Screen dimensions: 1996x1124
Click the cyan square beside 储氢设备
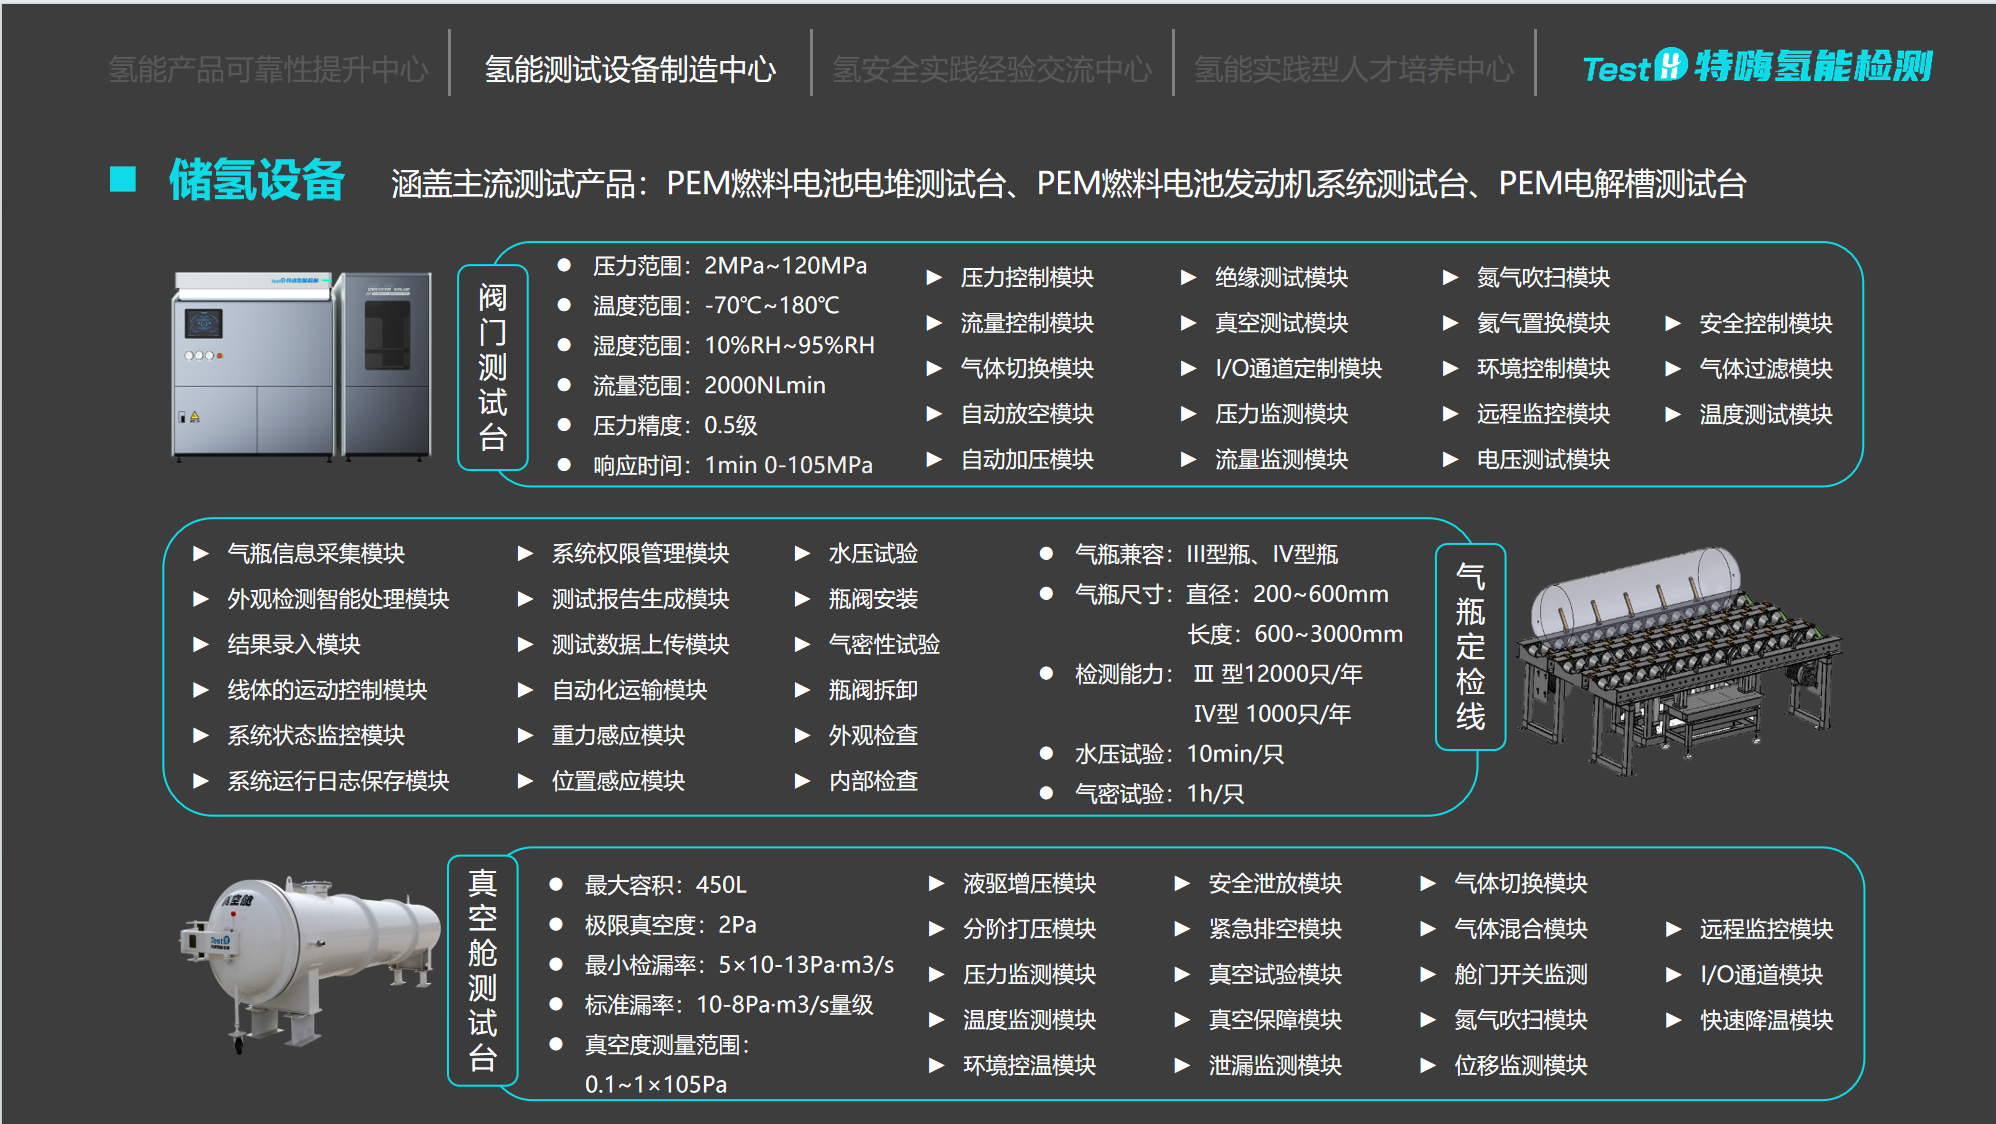pos(123,179)
